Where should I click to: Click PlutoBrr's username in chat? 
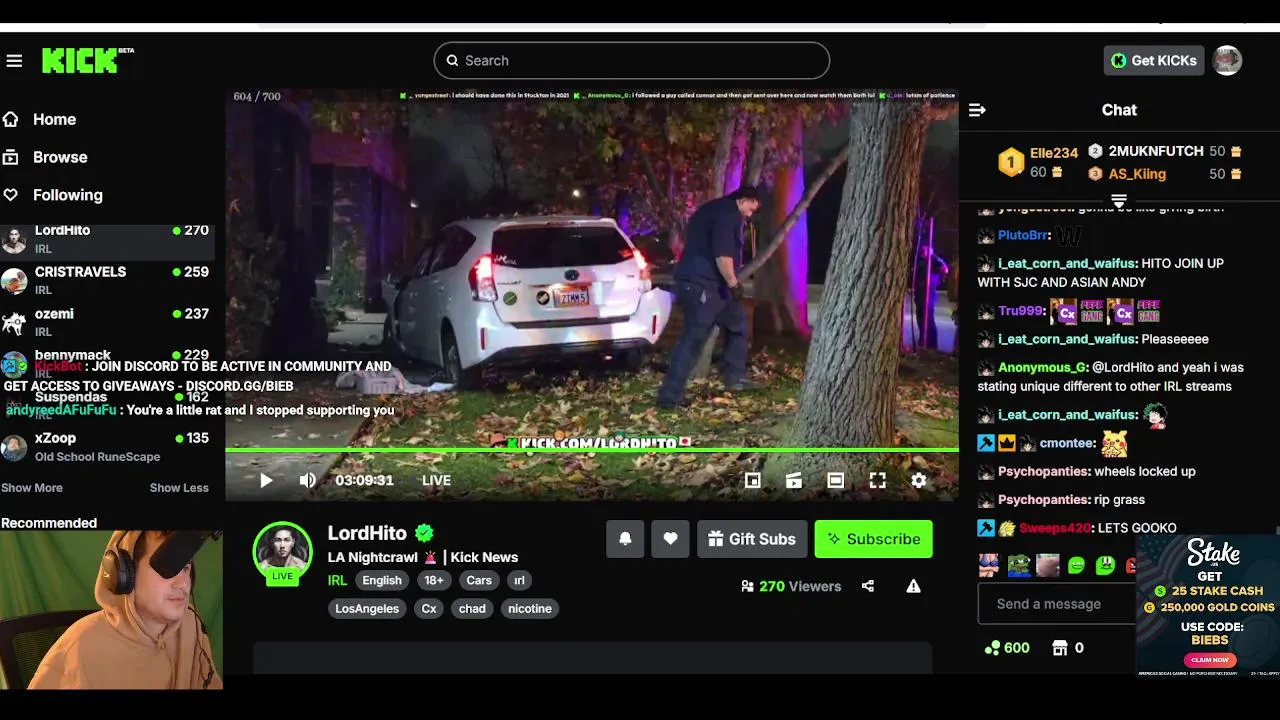pyautogui.click(x=1022, y=235)
